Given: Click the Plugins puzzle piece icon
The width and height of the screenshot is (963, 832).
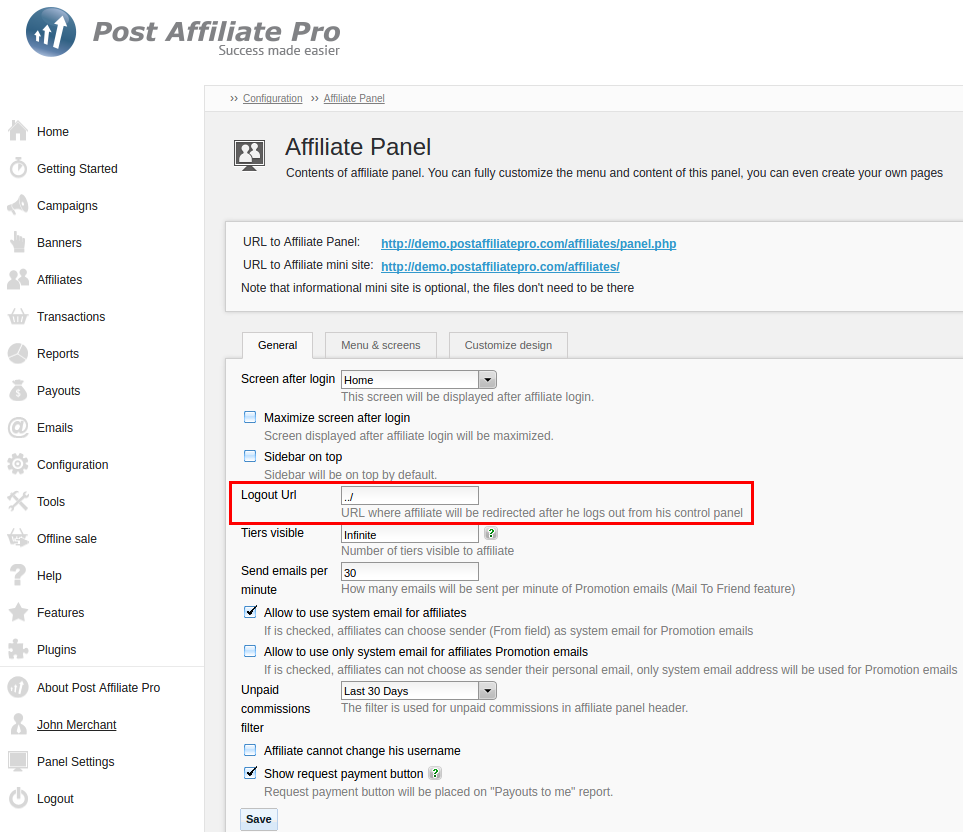Looking at the screenshot, I should [x=18, y=650].
